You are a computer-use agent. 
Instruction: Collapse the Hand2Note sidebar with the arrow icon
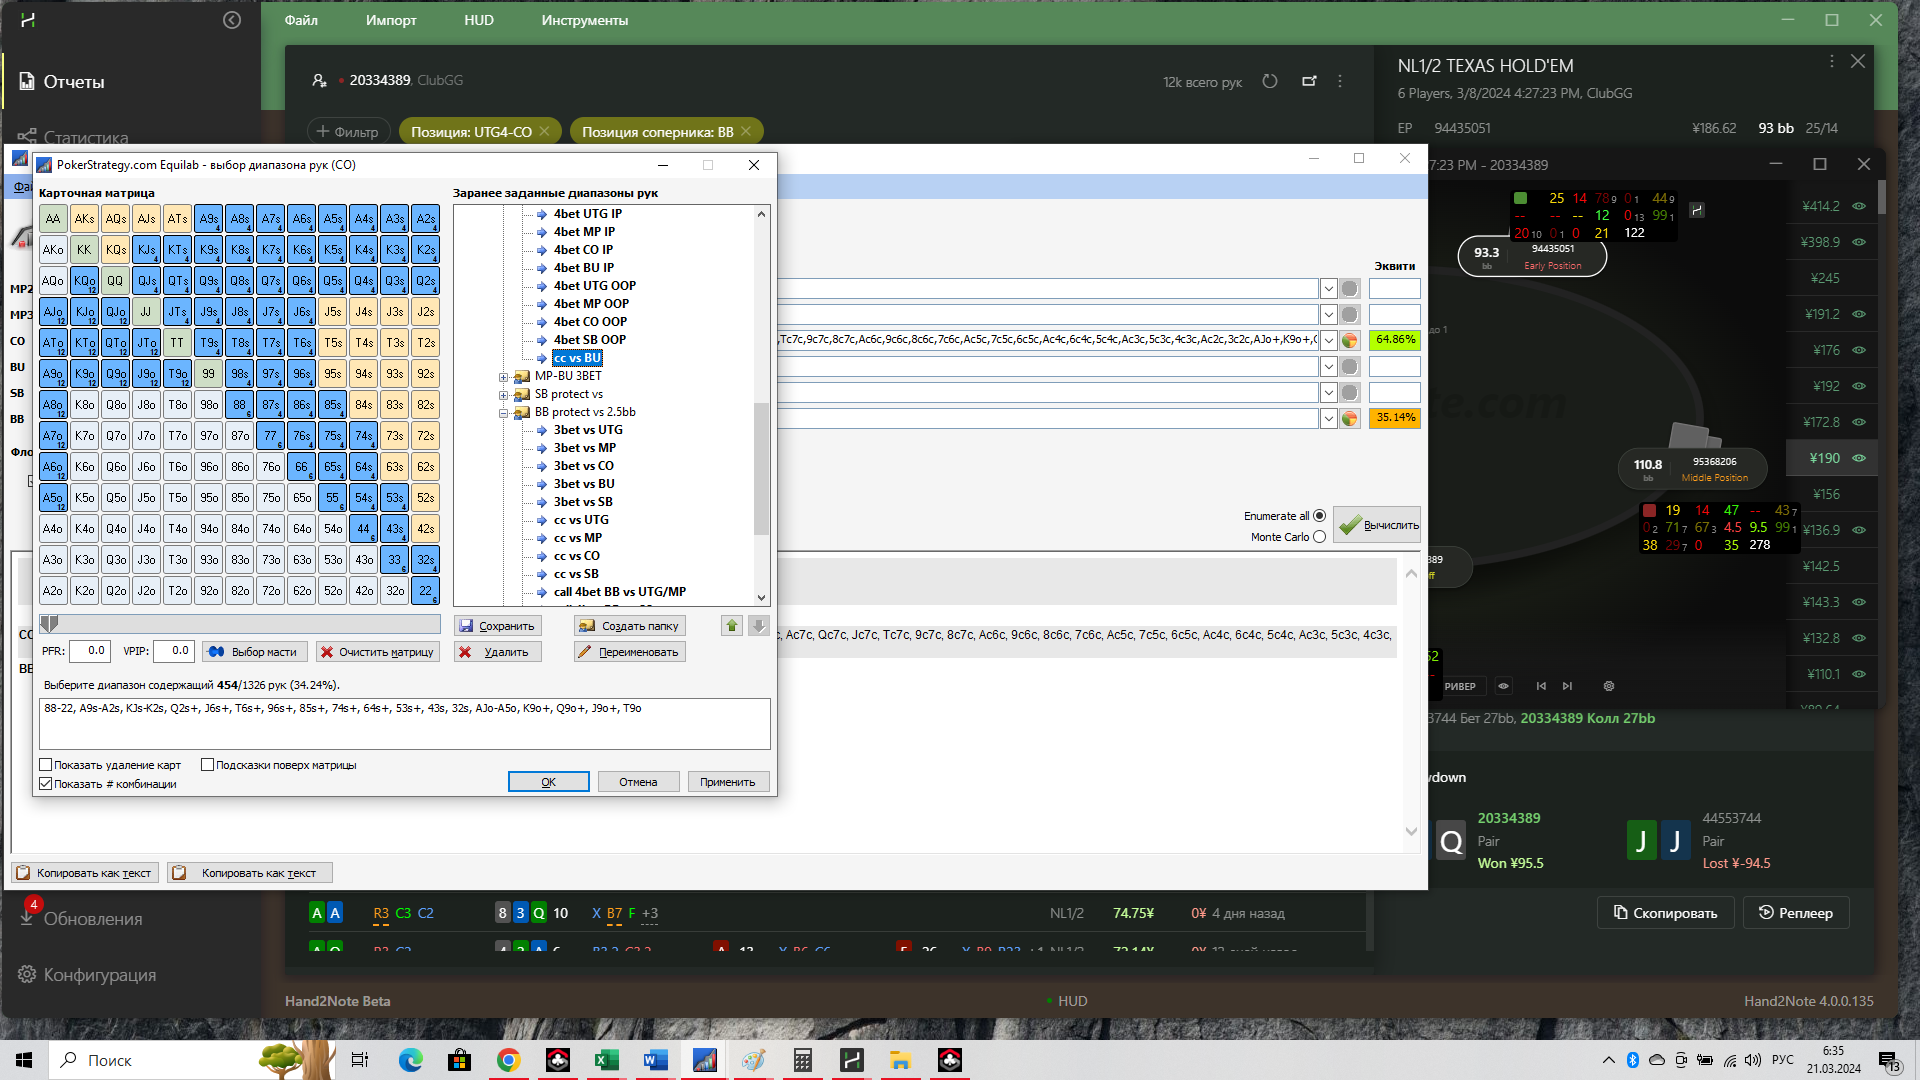pos(232,20)
